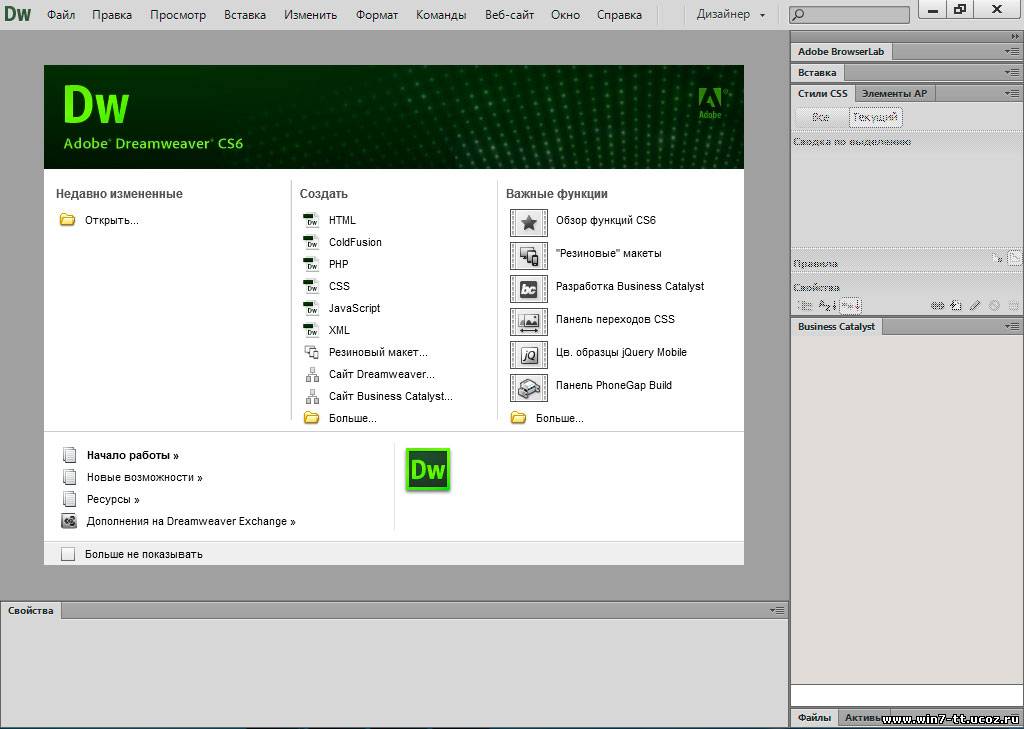Toggle show only set properties view
The width and height of the screenshot is (1024, 729).
851,305
